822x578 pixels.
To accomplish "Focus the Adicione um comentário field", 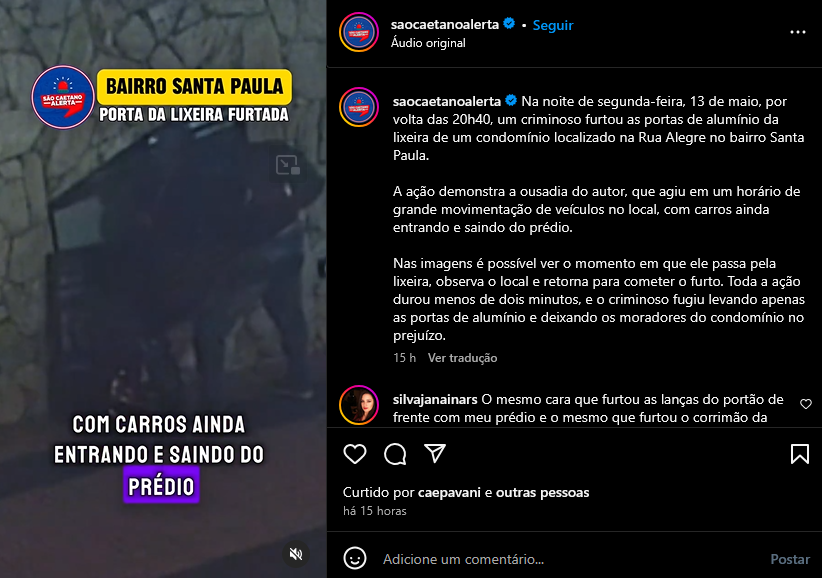I will coord(571,559).
